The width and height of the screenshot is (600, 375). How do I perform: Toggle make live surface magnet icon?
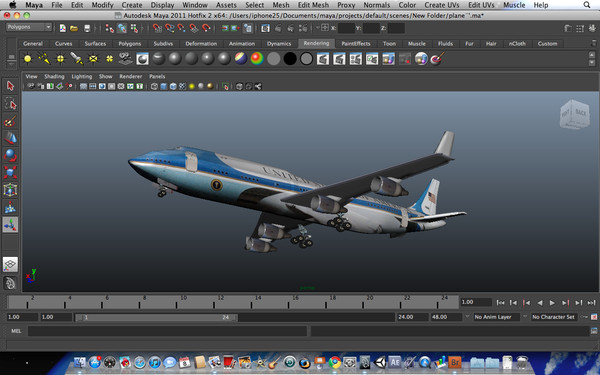pos(206,28)
